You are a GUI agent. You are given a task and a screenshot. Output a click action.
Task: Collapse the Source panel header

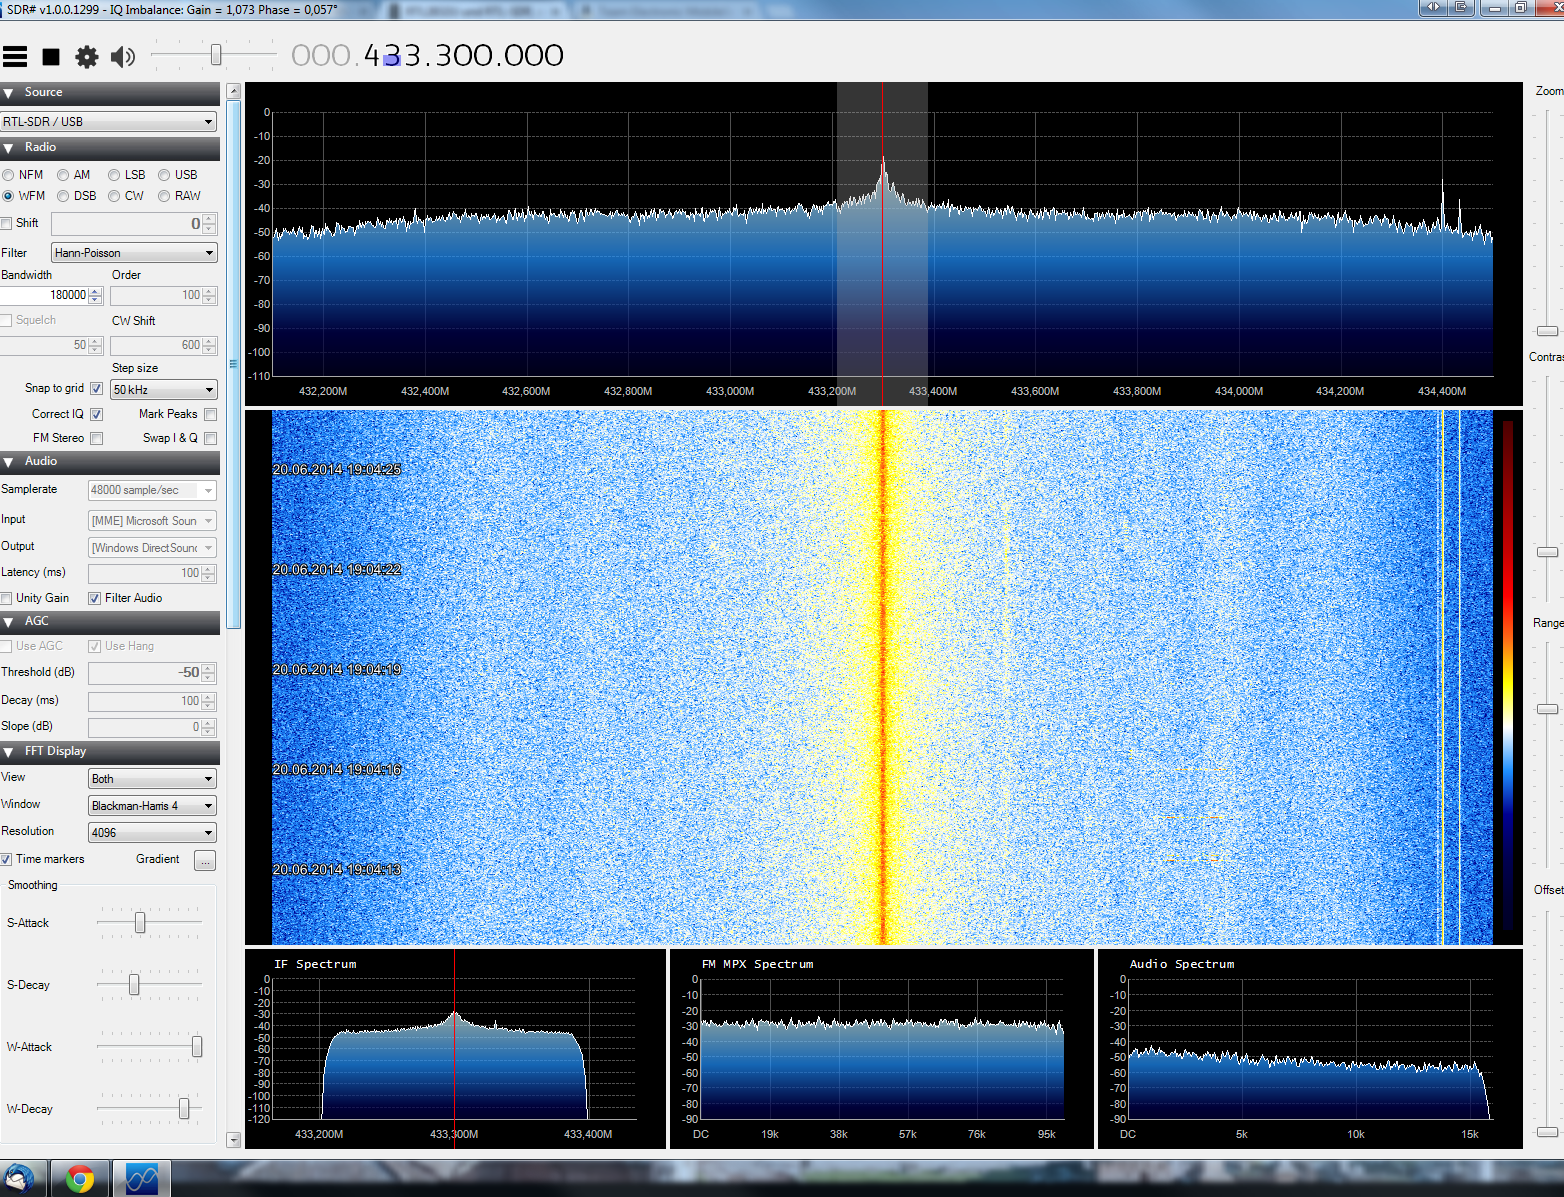tap(110, 93)
